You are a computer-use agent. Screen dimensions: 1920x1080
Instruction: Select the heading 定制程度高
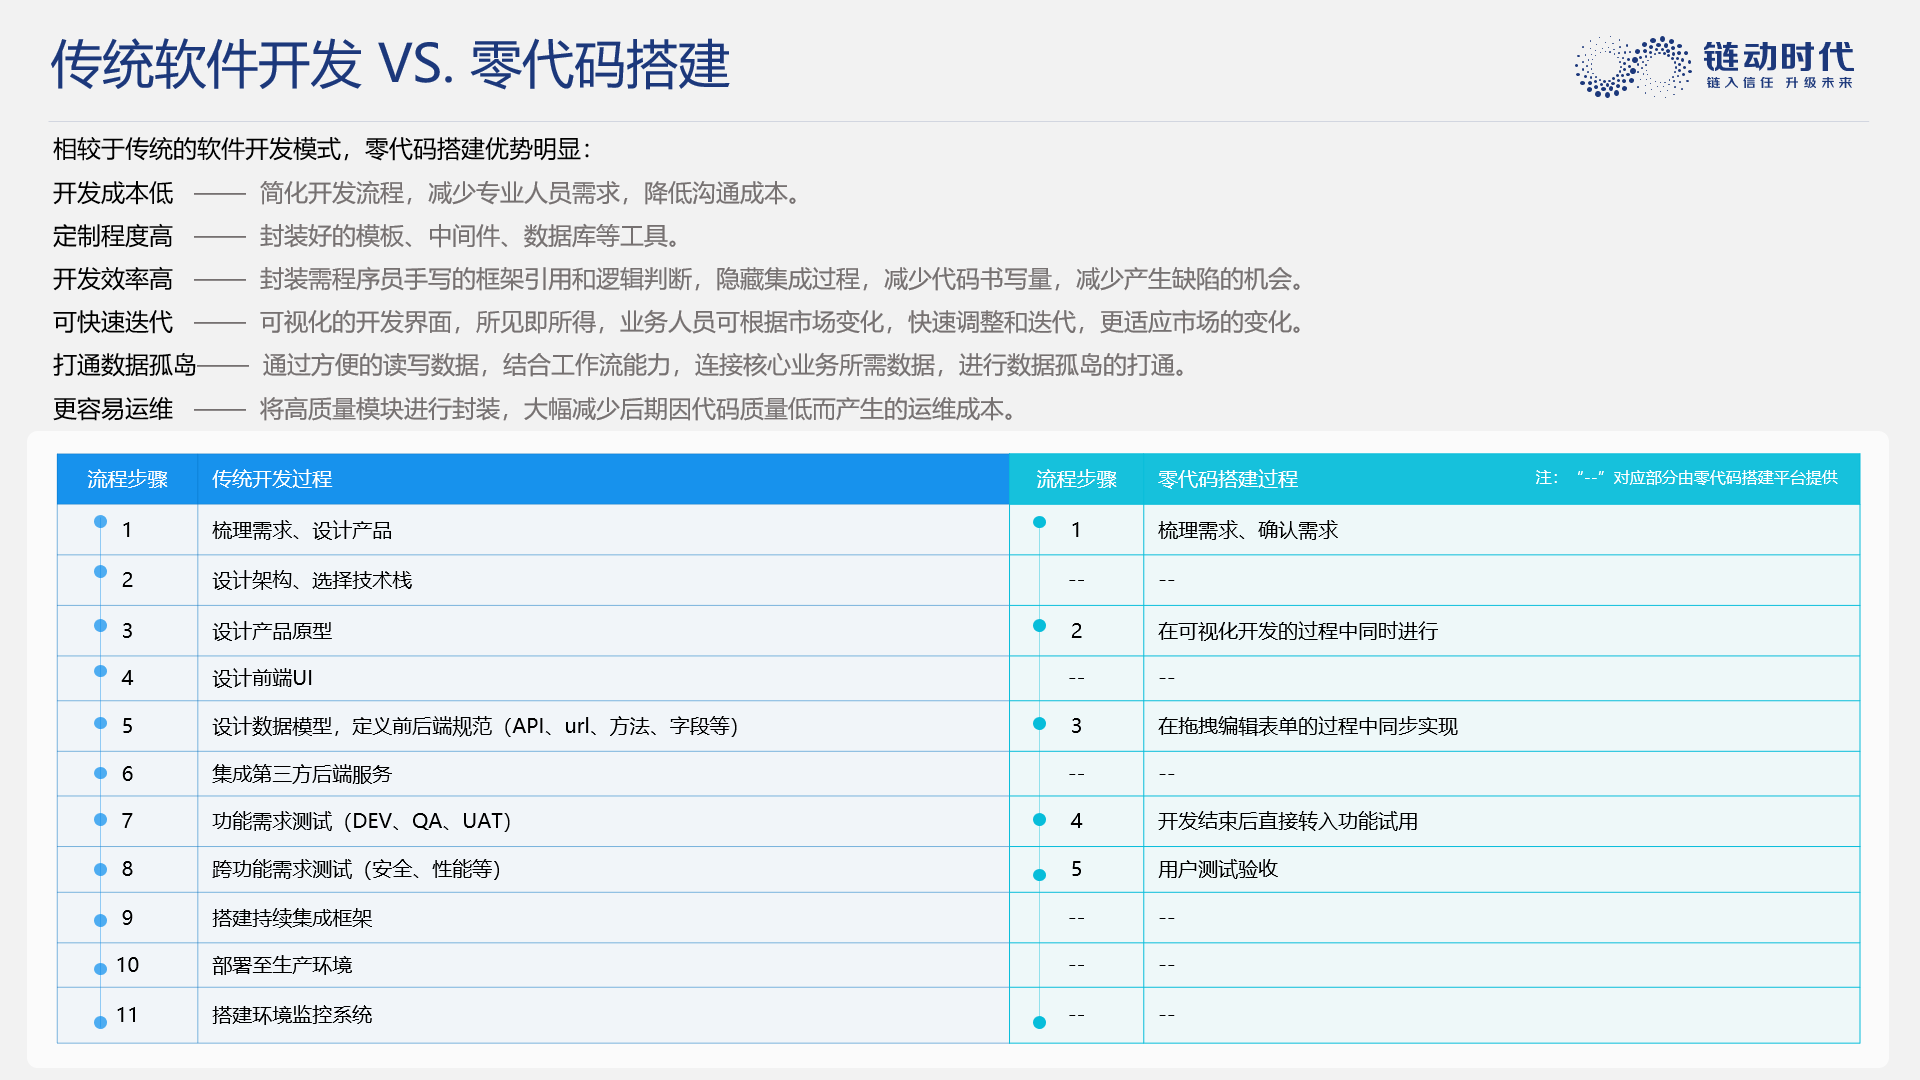pos(113,236)
